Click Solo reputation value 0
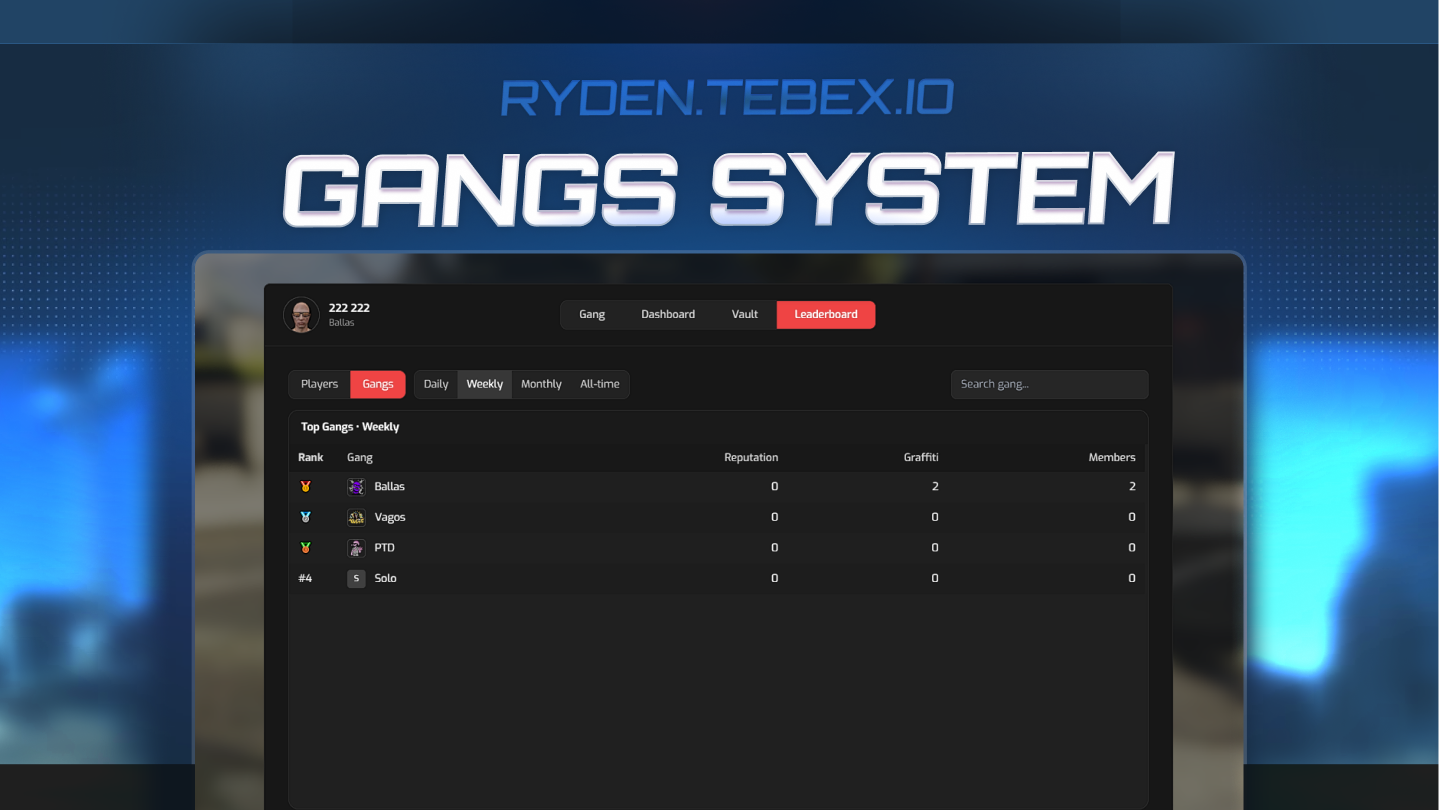1439x810 pixels. coord(774,578)
